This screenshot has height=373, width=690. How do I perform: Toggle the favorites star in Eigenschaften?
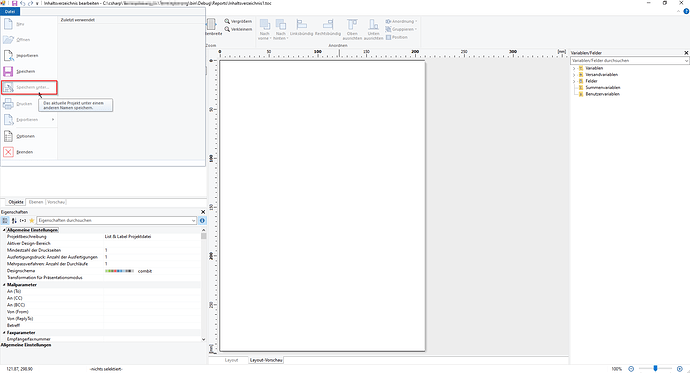(x=32, y=220)
